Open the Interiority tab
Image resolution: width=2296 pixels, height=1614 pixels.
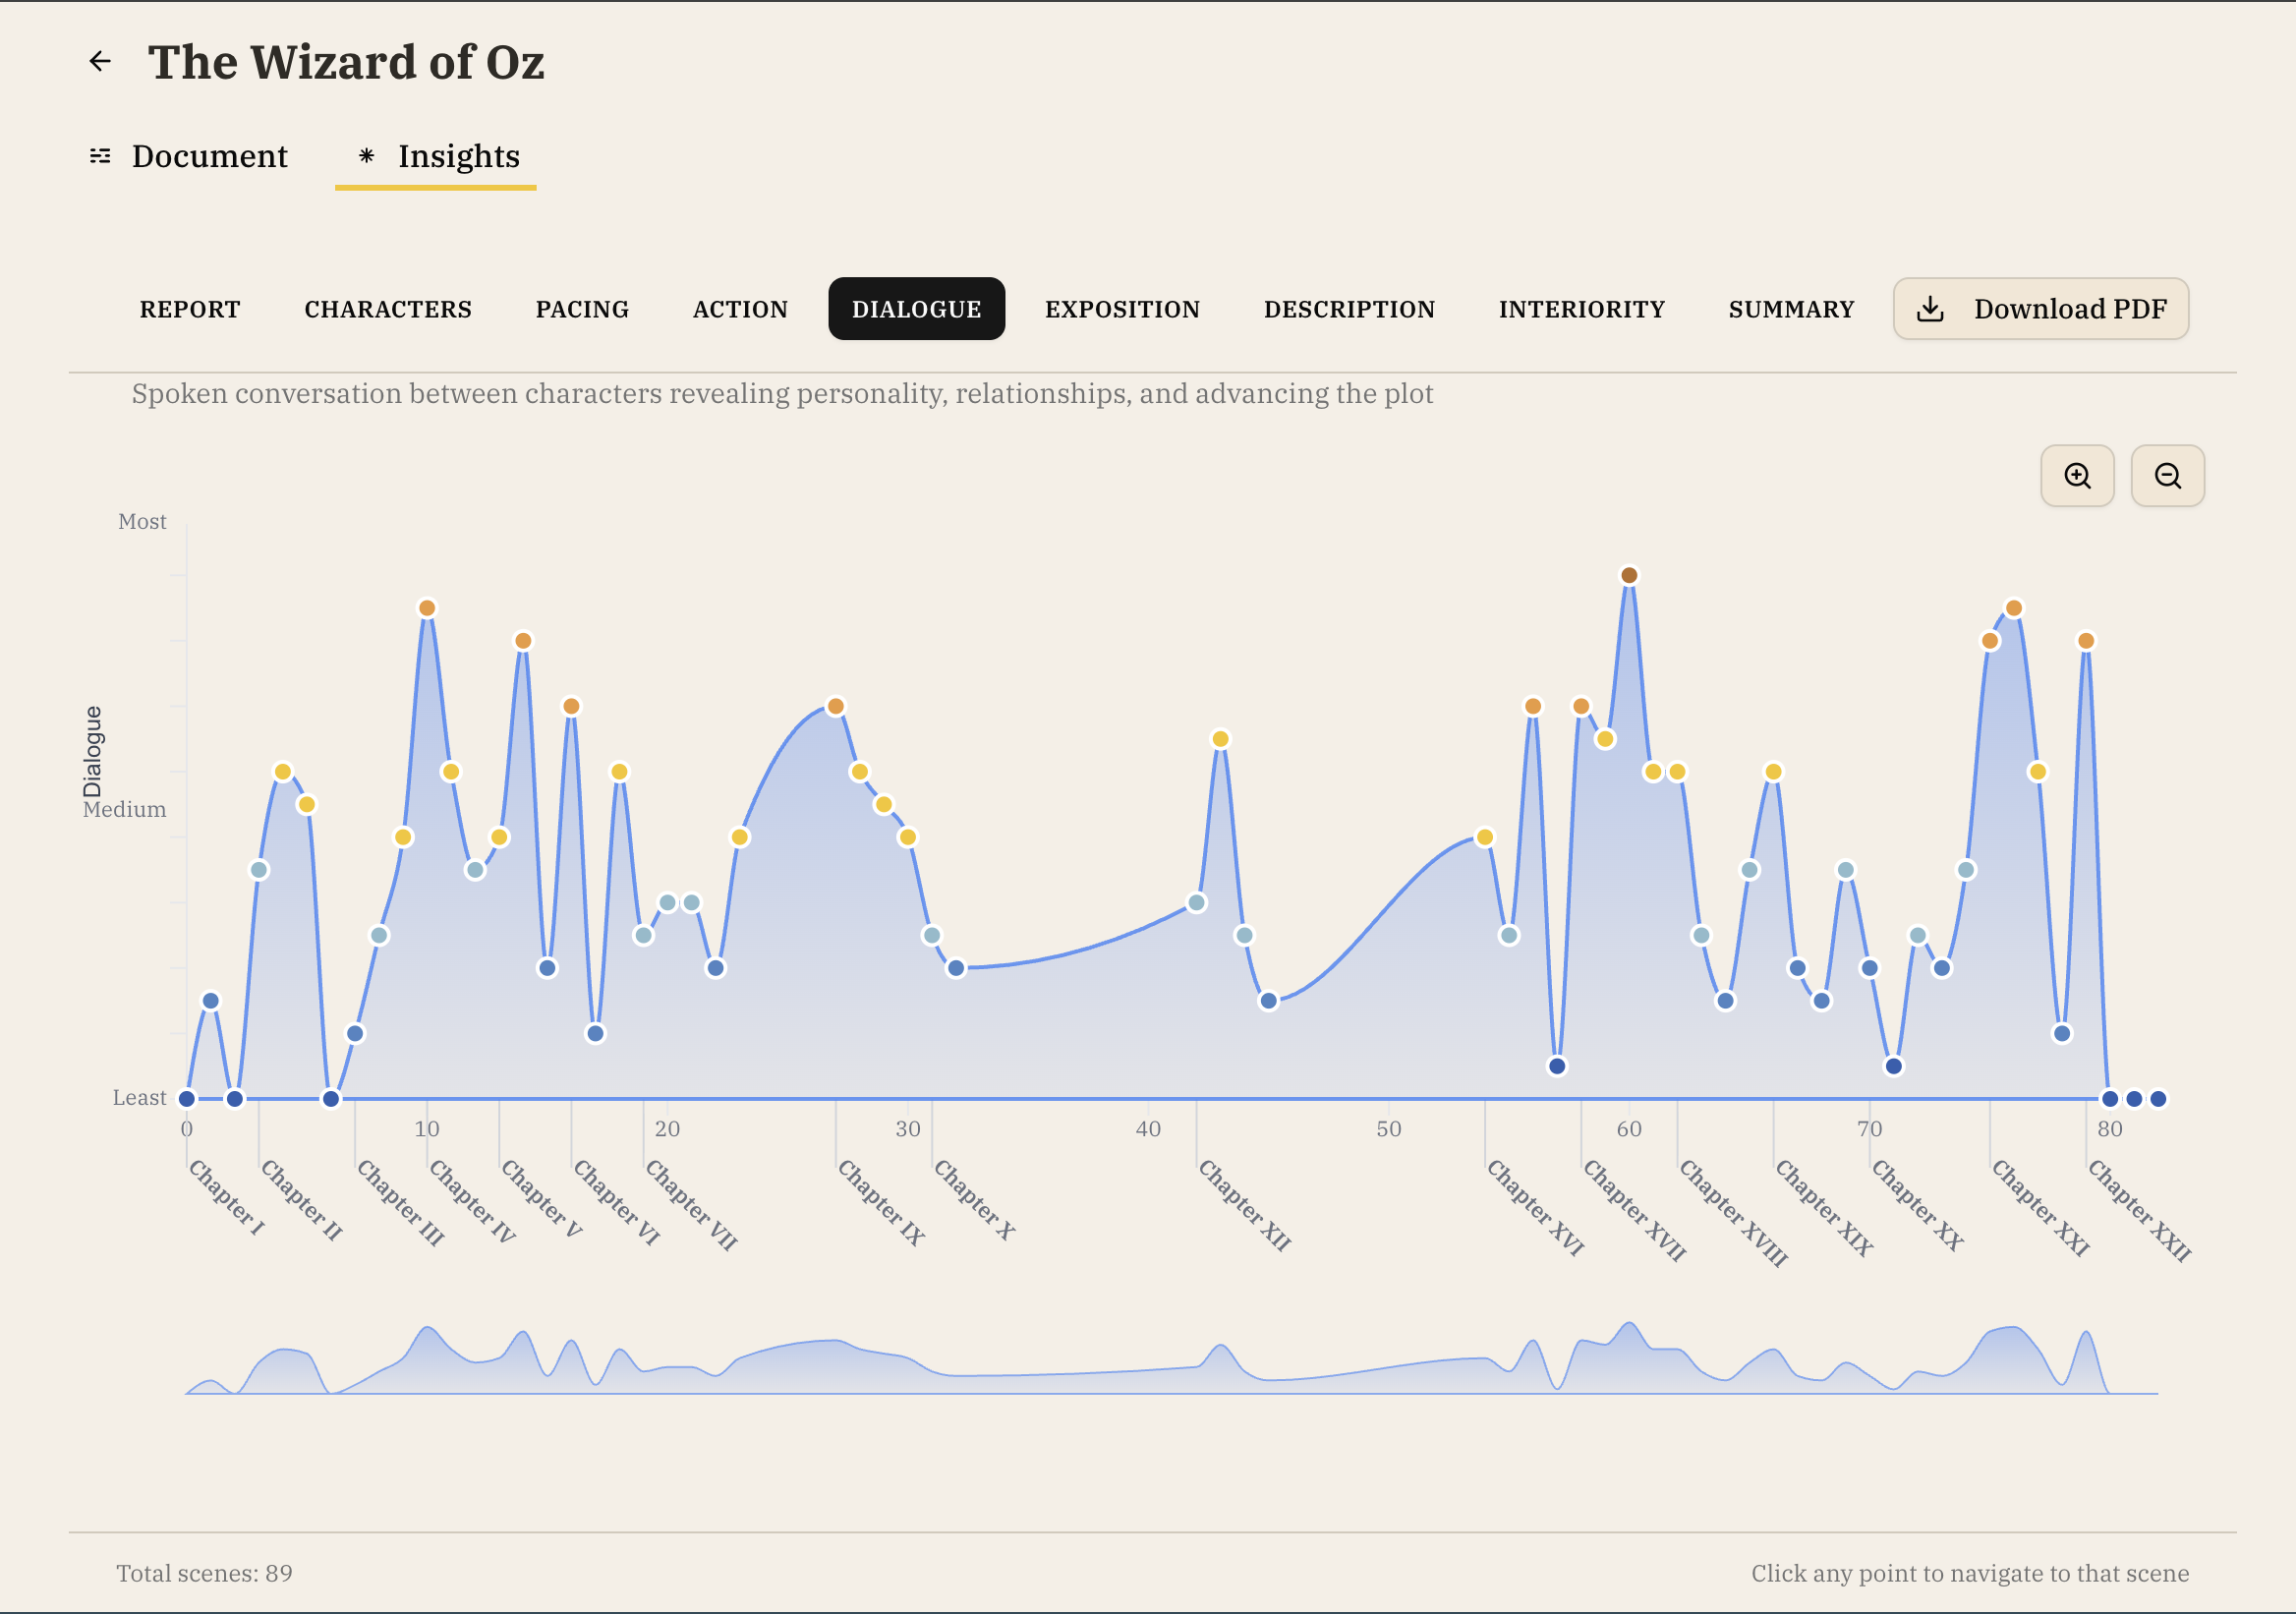pos(1581,309)
